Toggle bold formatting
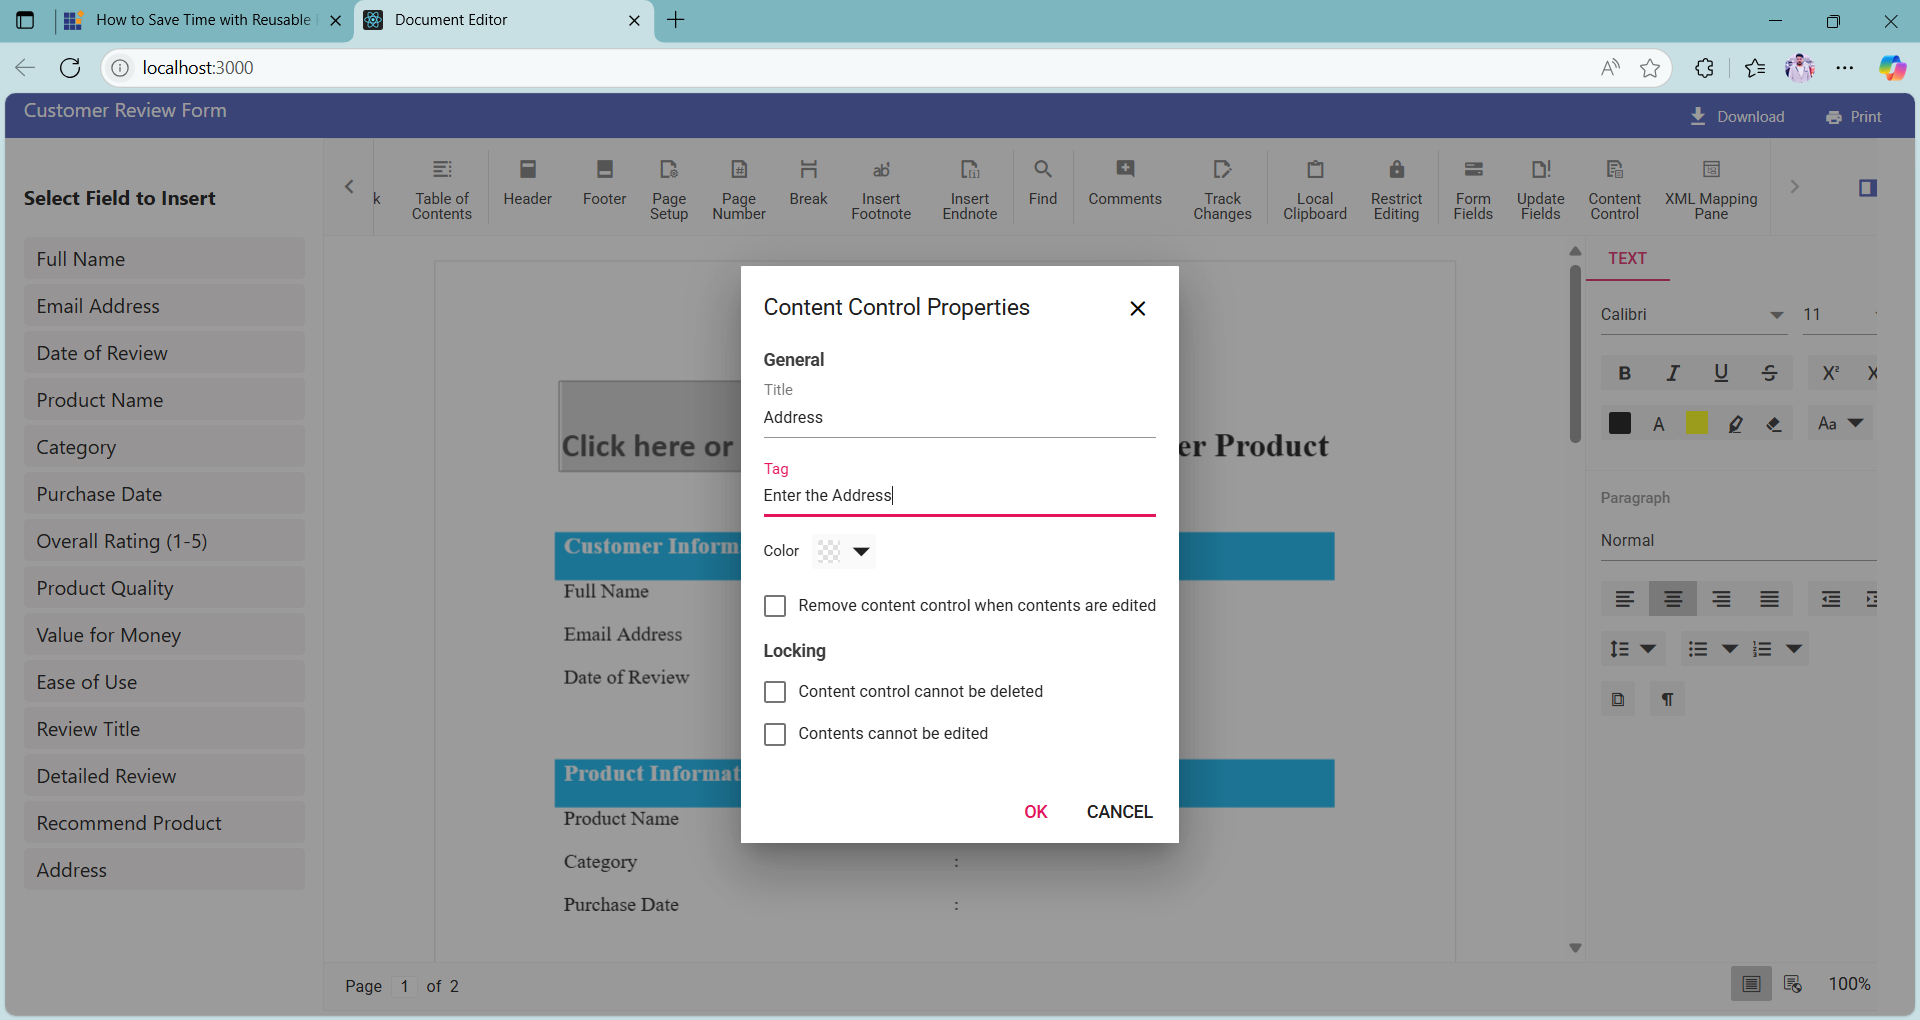The height and width of the screenshot is (1020, 1920). pyautogui.click(x=1623, y=372)
